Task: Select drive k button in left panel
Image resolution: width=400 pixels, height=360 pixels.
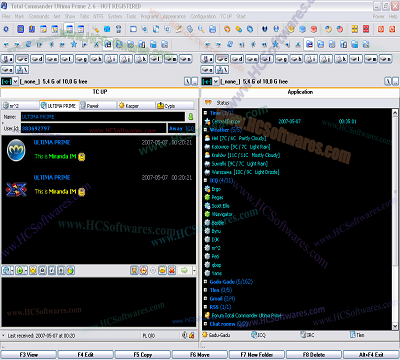Action: [x=141, y=59]
